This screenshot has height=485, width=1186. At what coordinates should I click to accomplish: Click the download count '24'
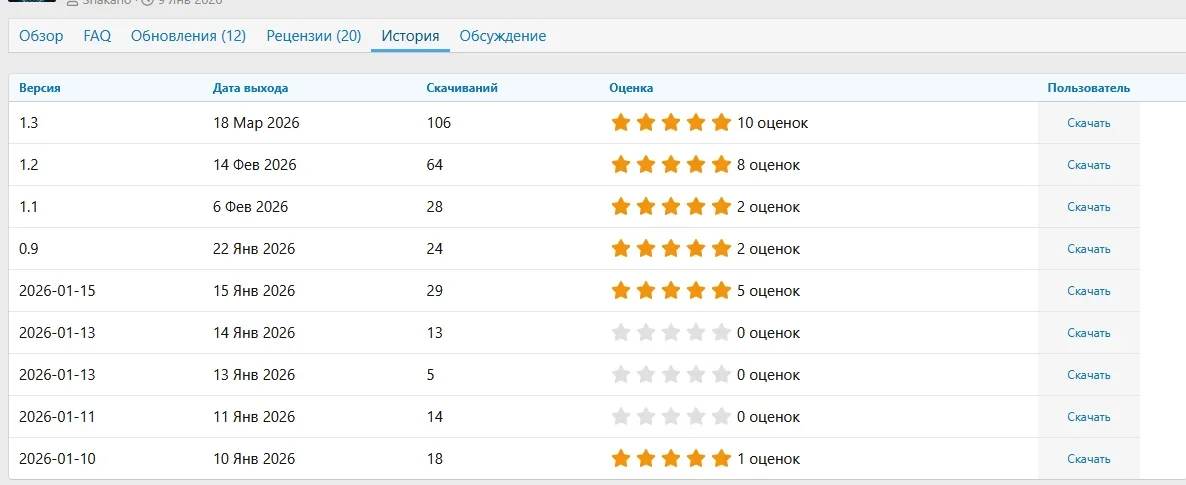[x=435, y=249]
